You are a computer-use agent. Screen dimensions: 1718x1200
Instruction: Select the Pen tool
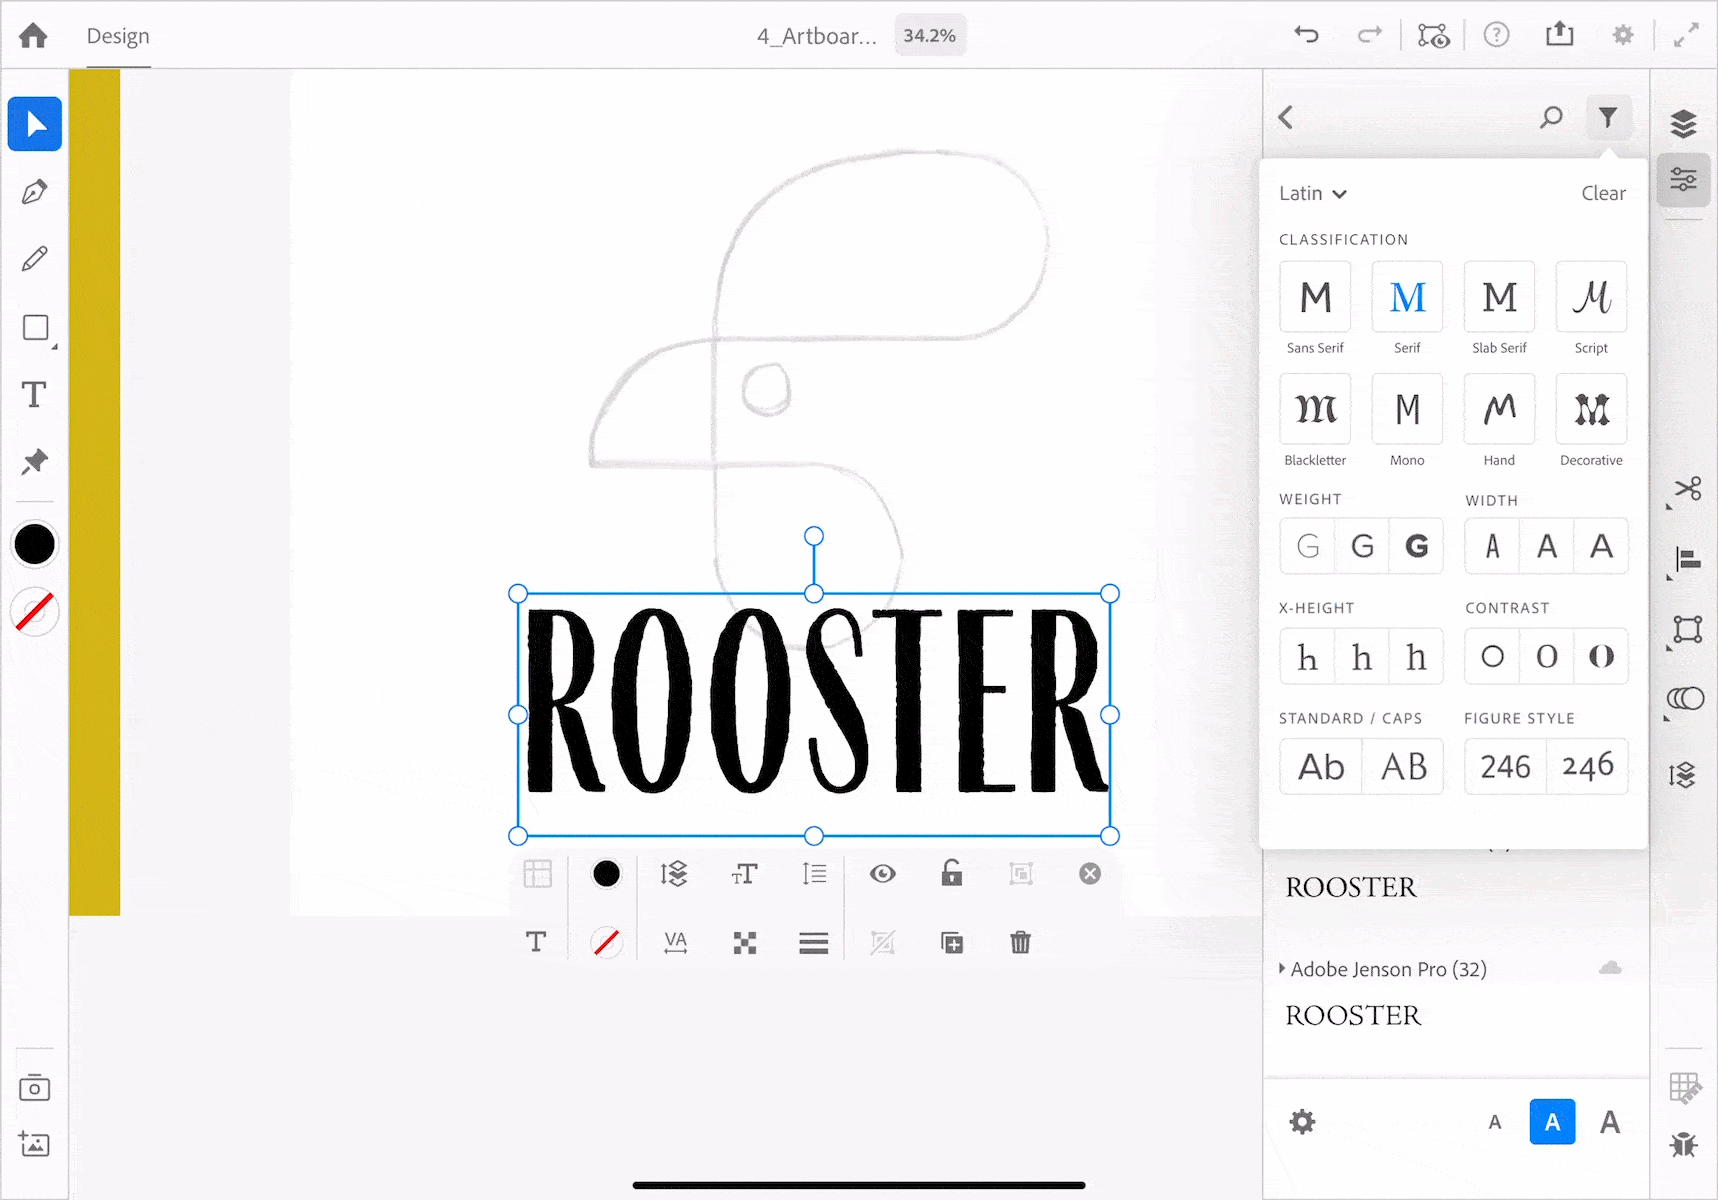(34, 191)
